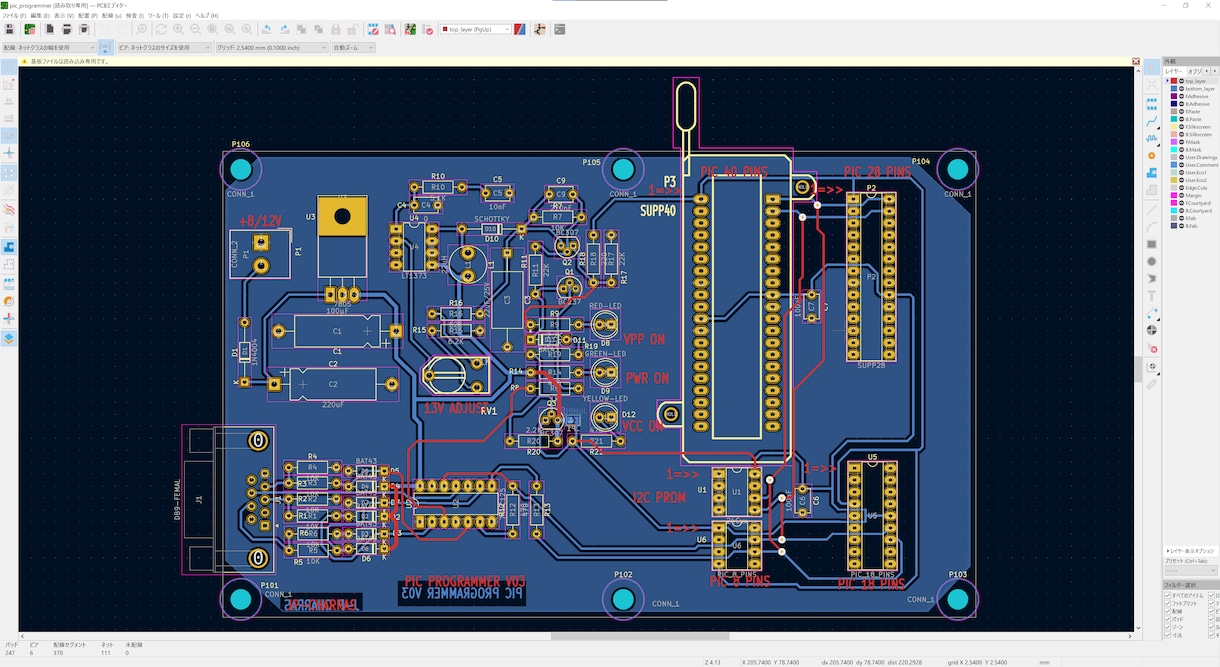Click the Print icon in toolbar
Screen dimensions: 1220x667
(67, 29)
